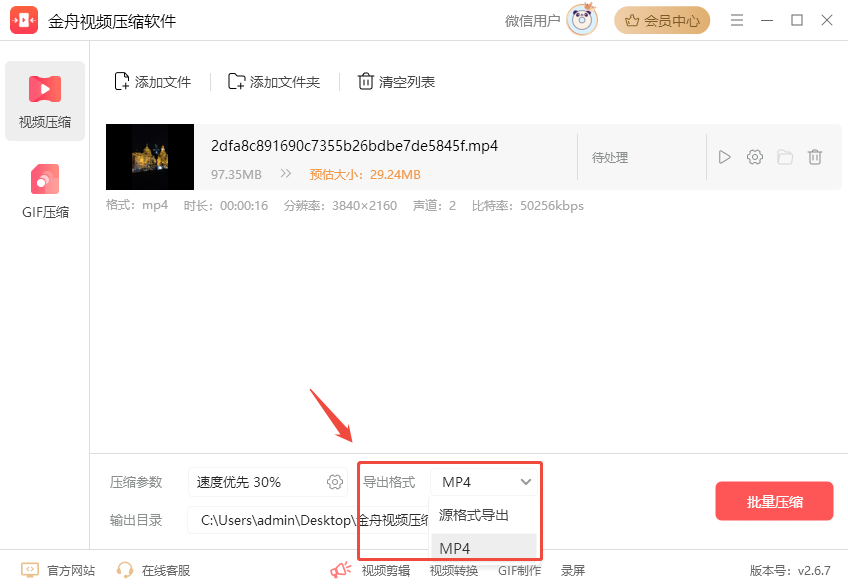
Task: Play the listed mp4 video
Action: pos(724,157)
